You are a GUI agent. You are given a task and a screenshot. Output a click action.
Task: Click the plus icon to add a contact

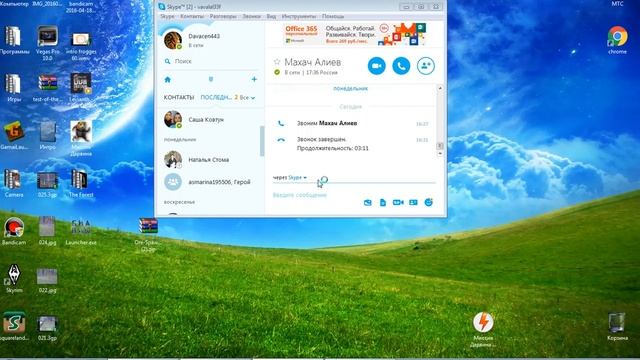click(254, 79)
